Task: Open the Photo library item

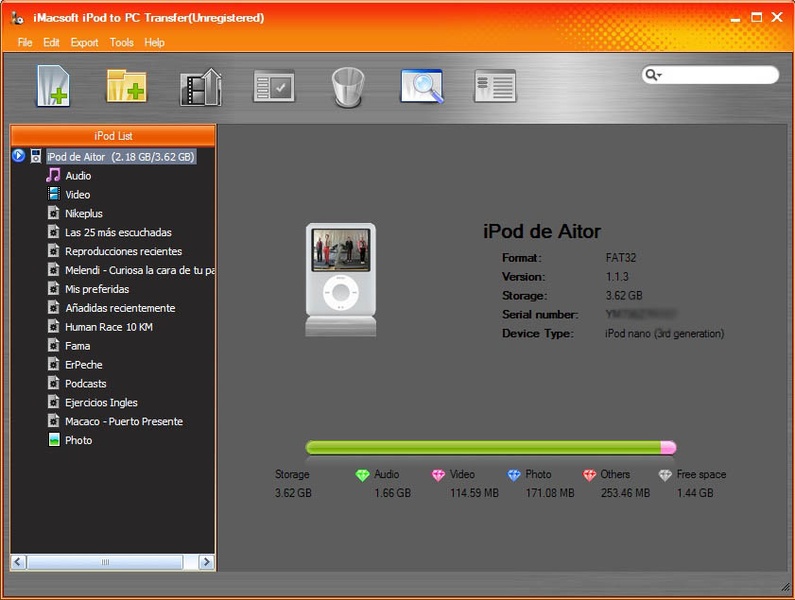Action: click(x=78, y=441)
